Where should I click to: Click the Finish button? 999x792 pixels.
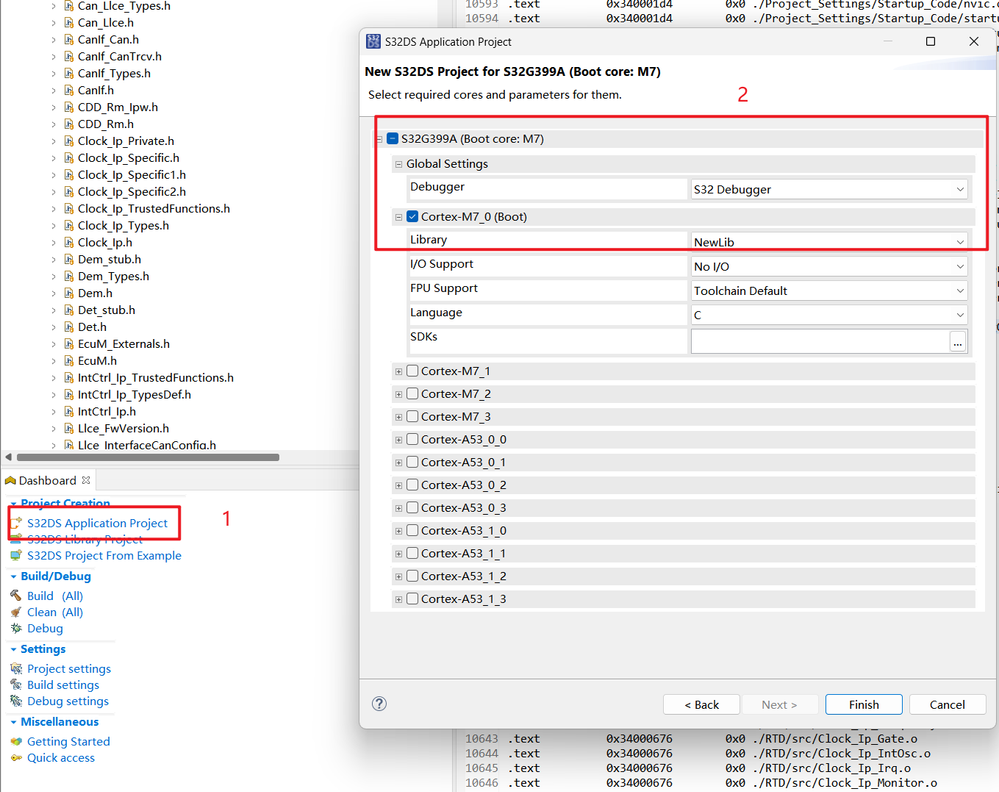864,705
